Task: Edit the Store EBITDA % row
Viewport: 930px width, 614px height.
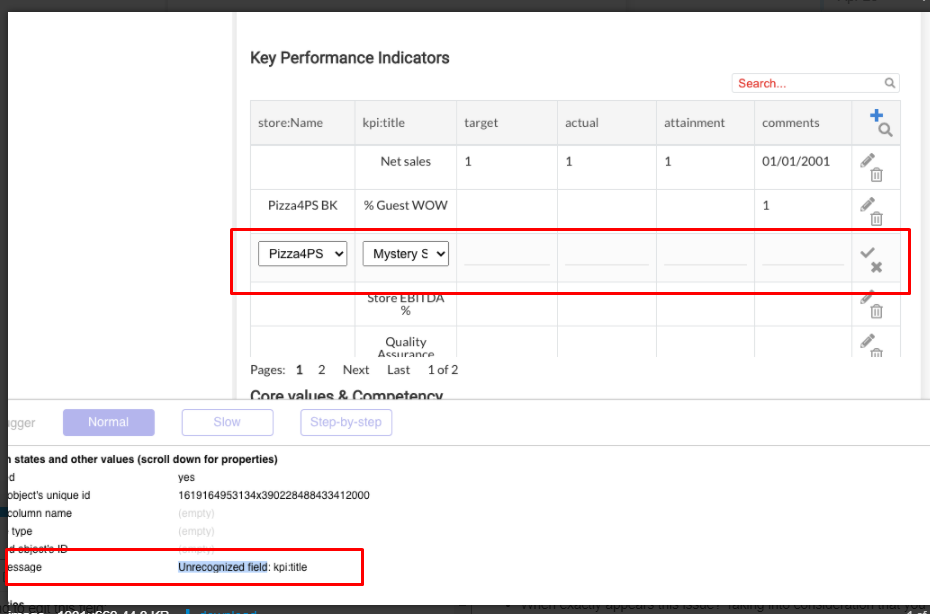Action: [867, 297]
